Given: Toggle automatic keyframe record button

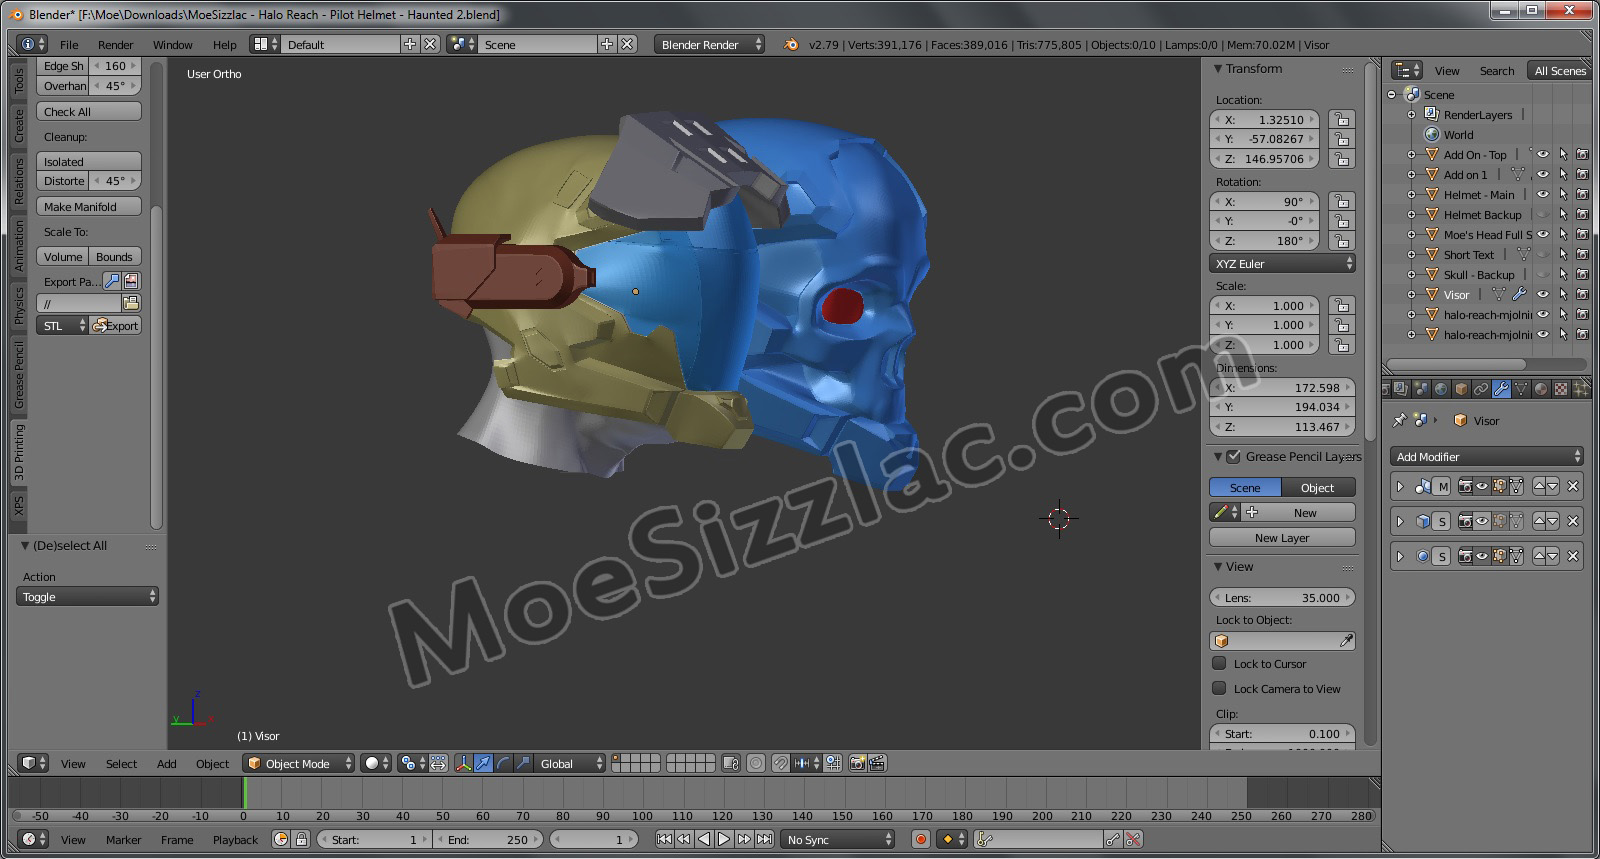Looking at the screenshot, I should 921,840.
